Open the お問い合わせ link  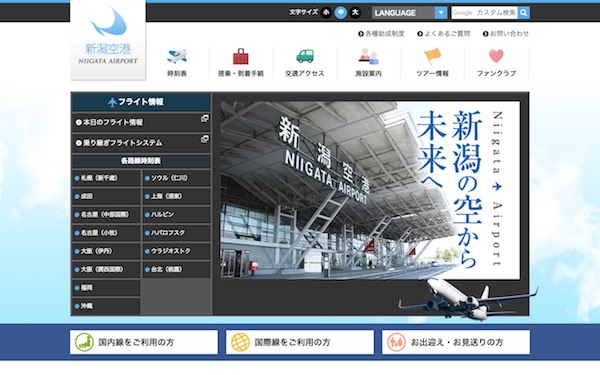tap(505, 34)
